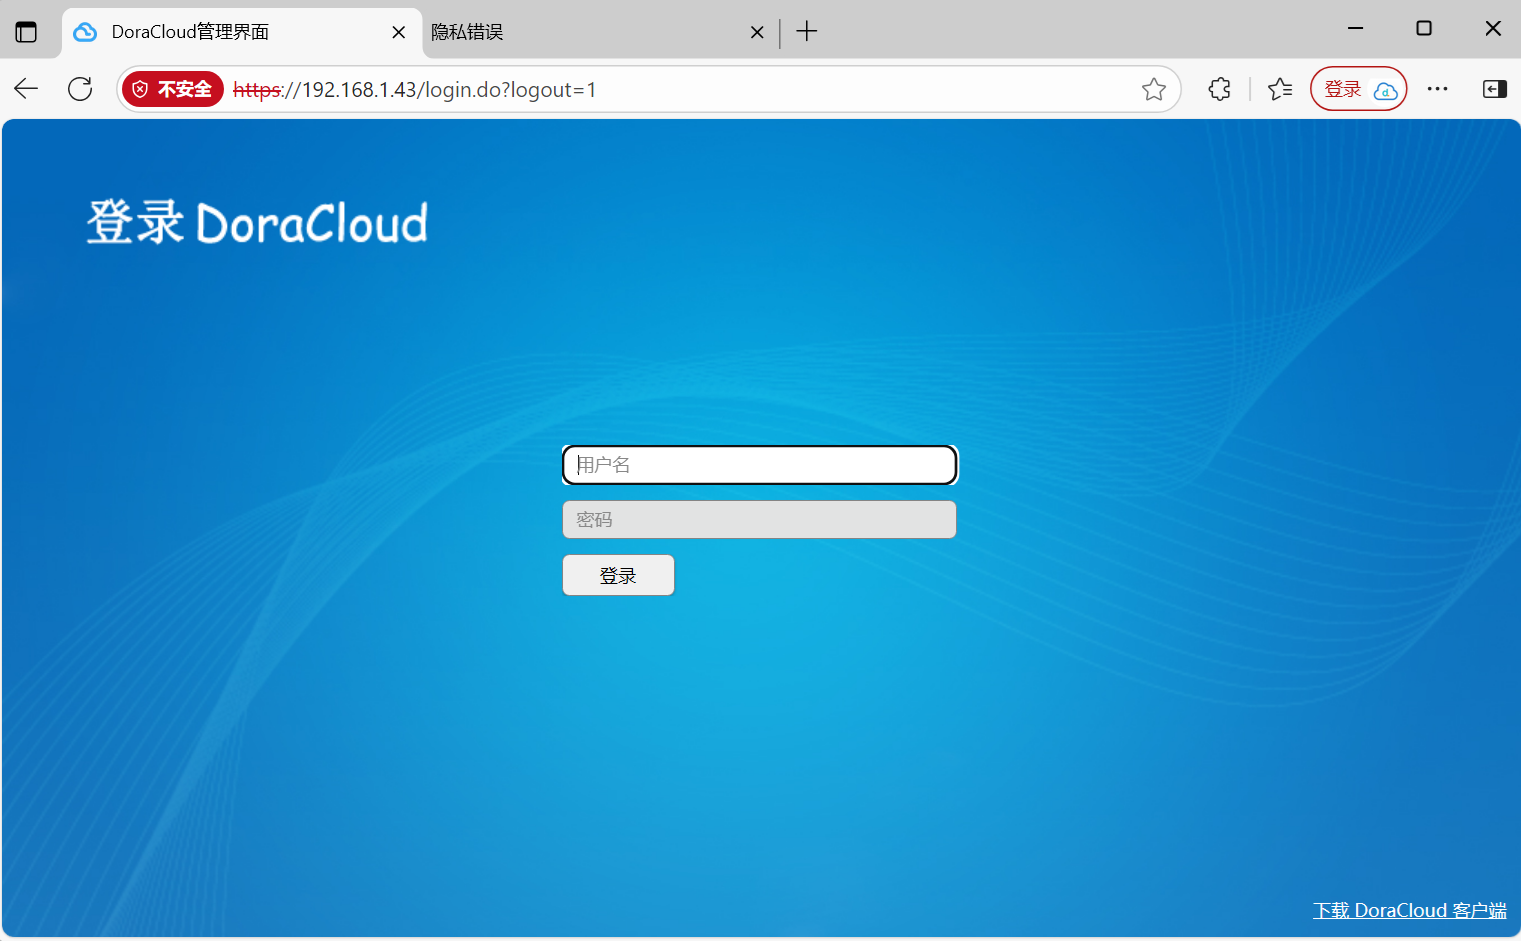Open the browser extensions icon
Screen dimensions: 1521x941
click(x=1220, y=89)
